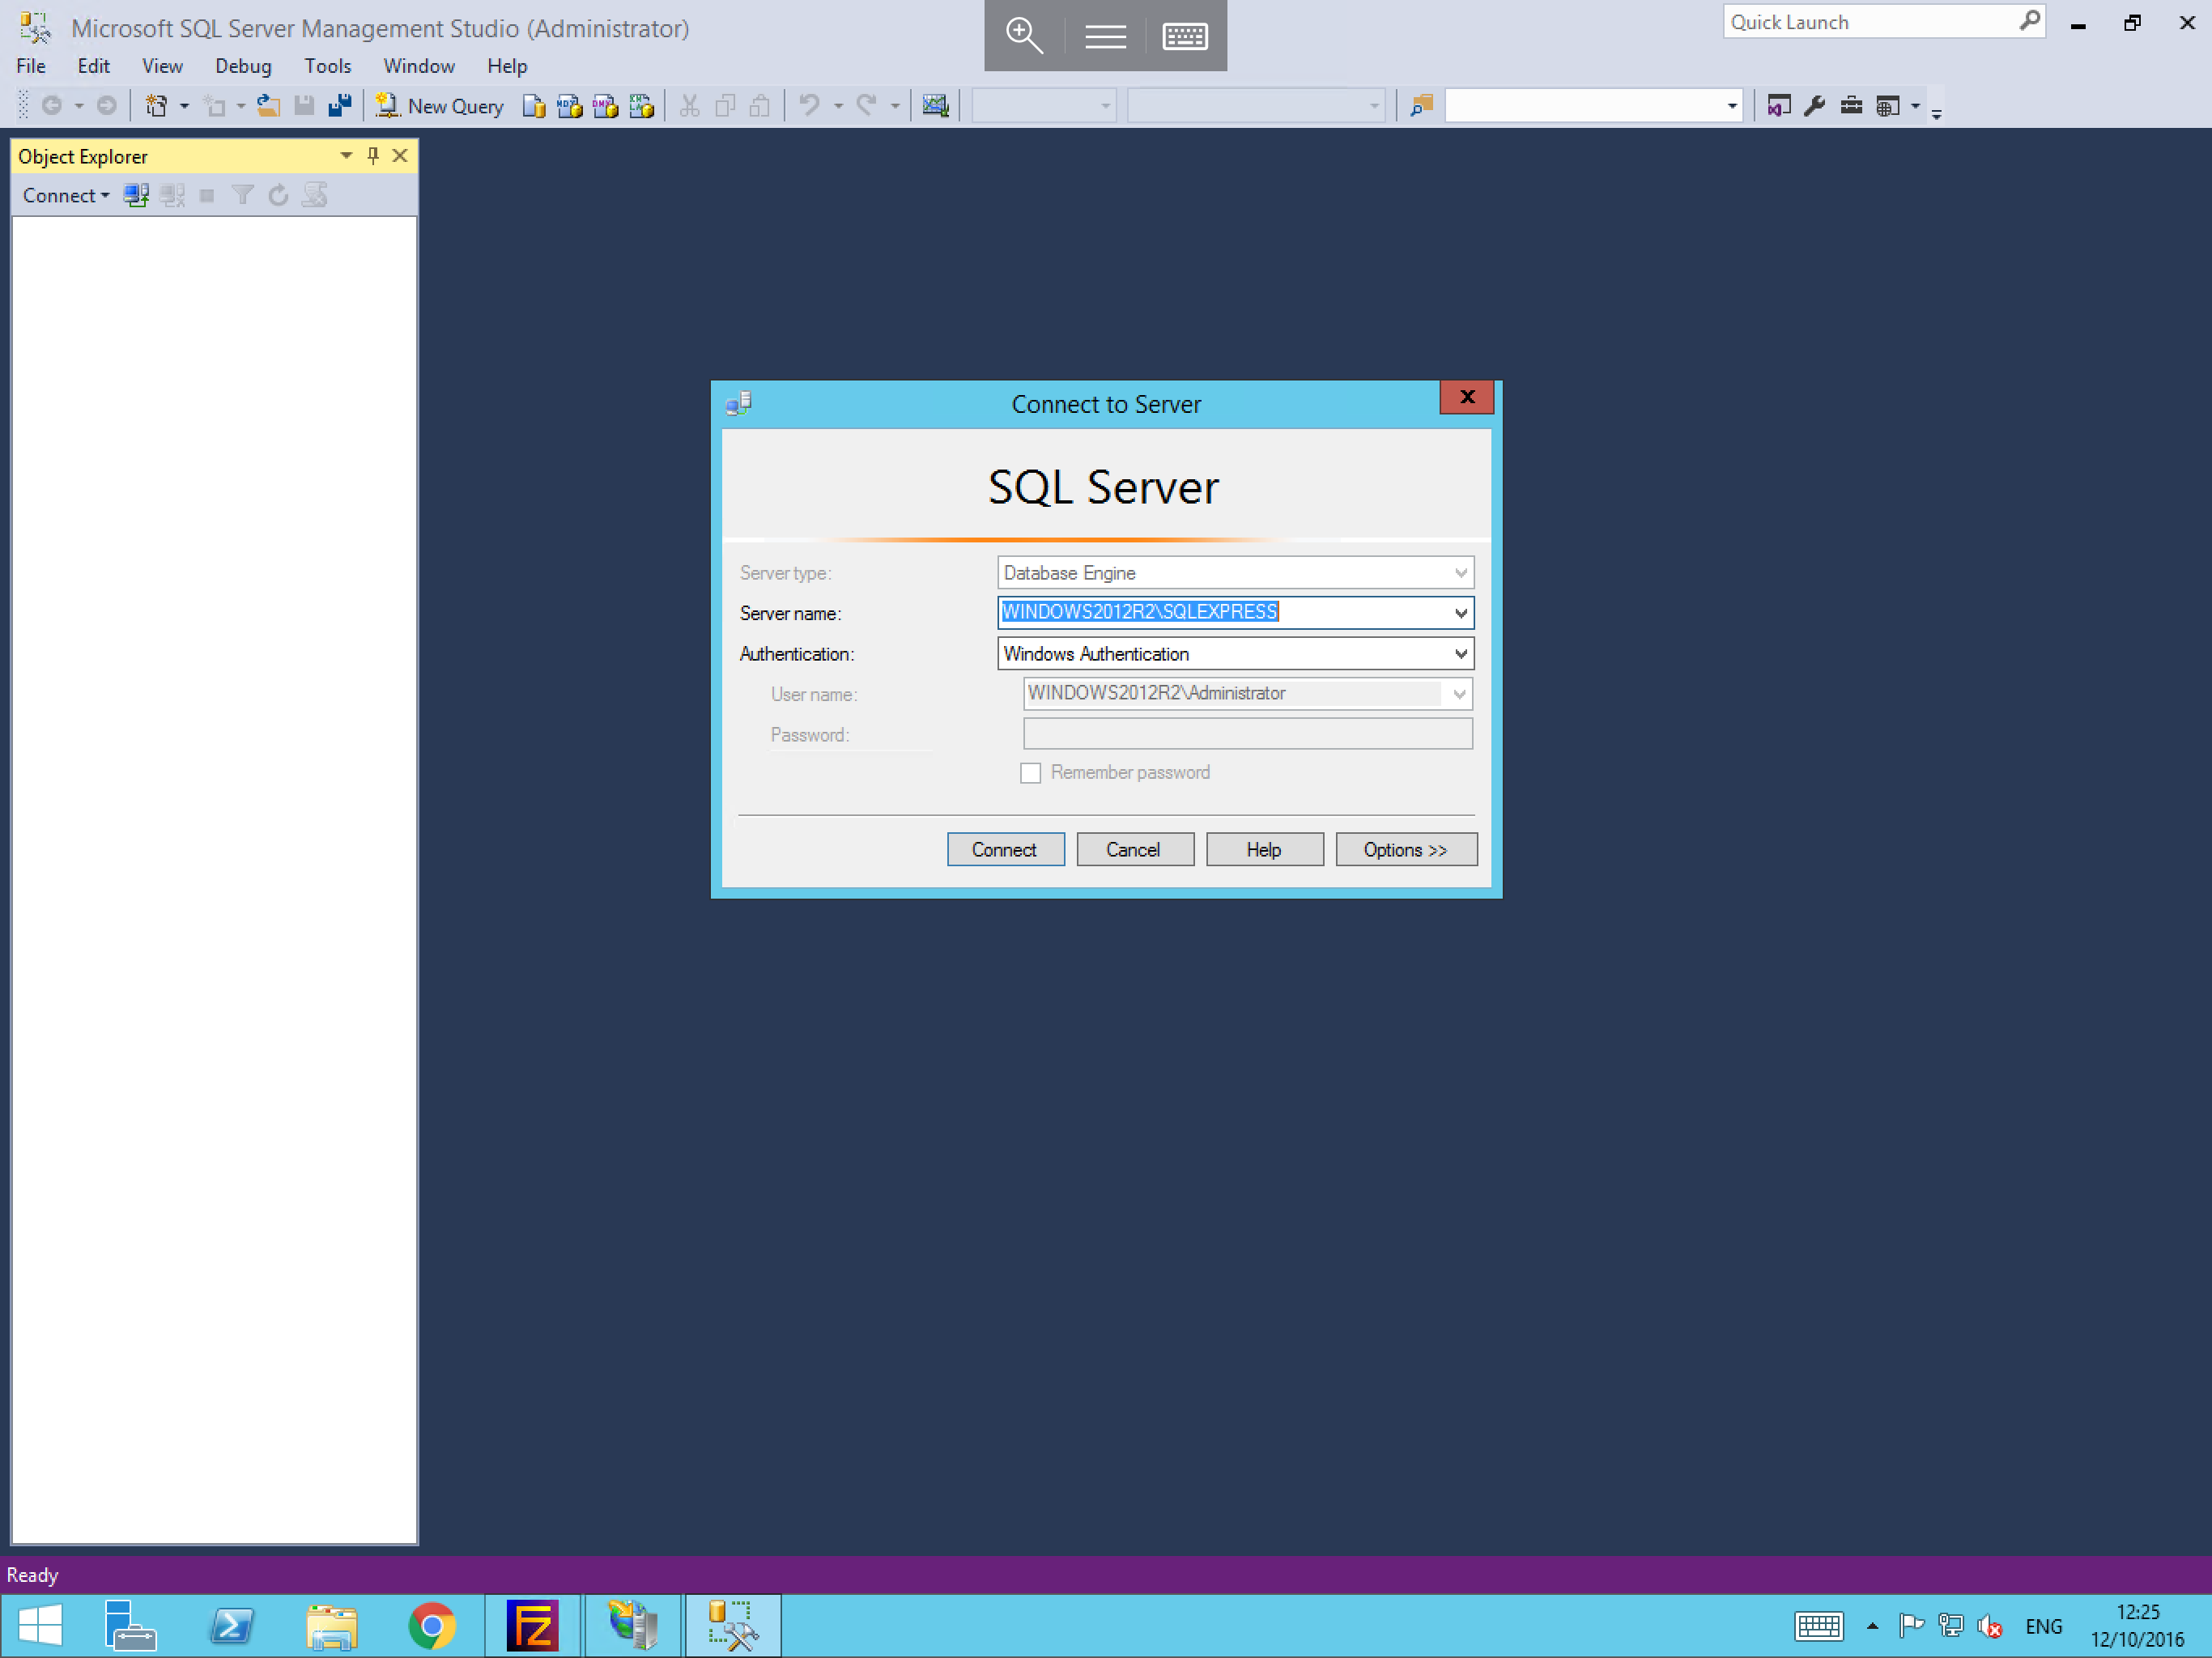Image resolution: width=2212 pixels, height=1658 pixels.
Task: Click the New Project toolbar icon
Action: pyautogui.click(x=156, y=106)
